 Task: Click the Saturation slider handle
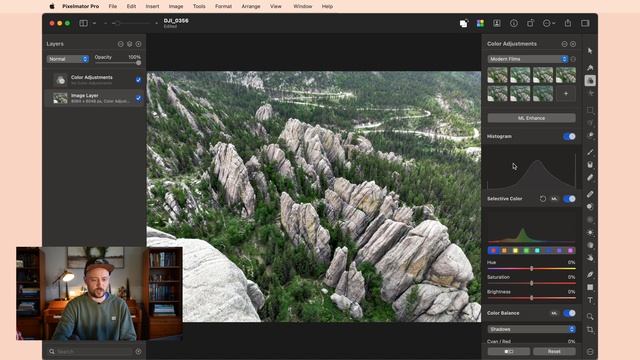531,283
